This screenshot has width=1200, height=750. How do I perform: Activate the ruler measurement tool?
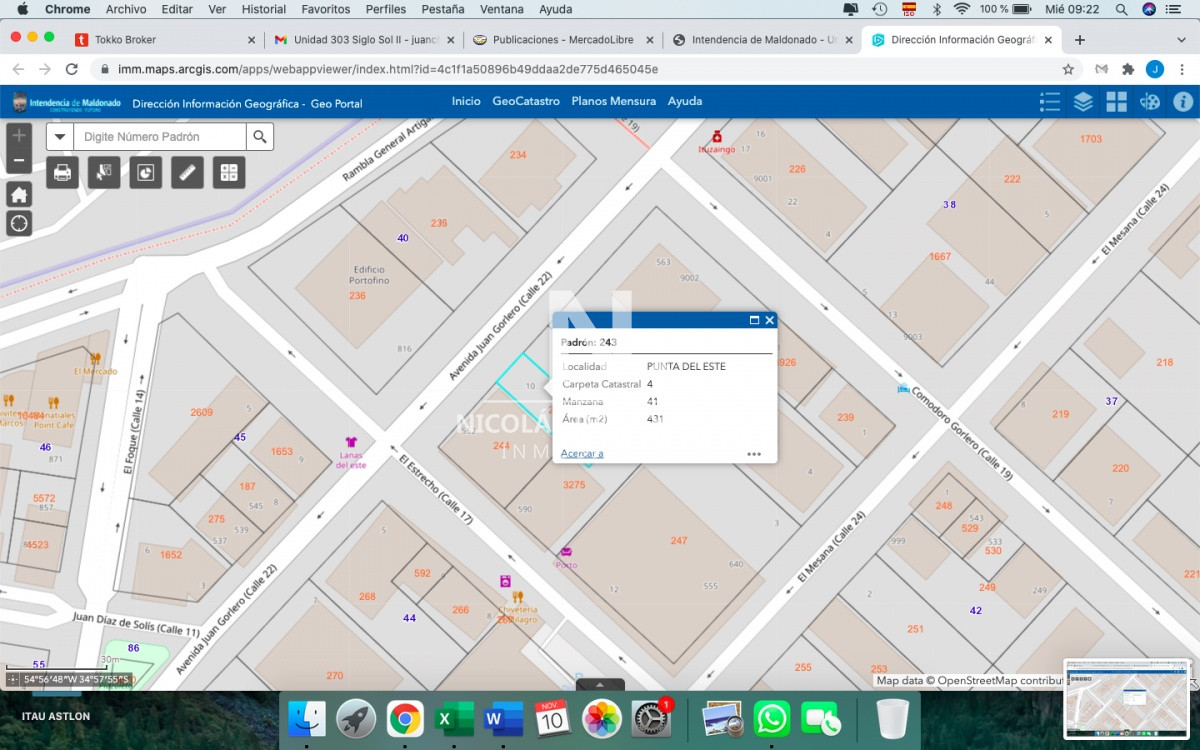[187, 173]
